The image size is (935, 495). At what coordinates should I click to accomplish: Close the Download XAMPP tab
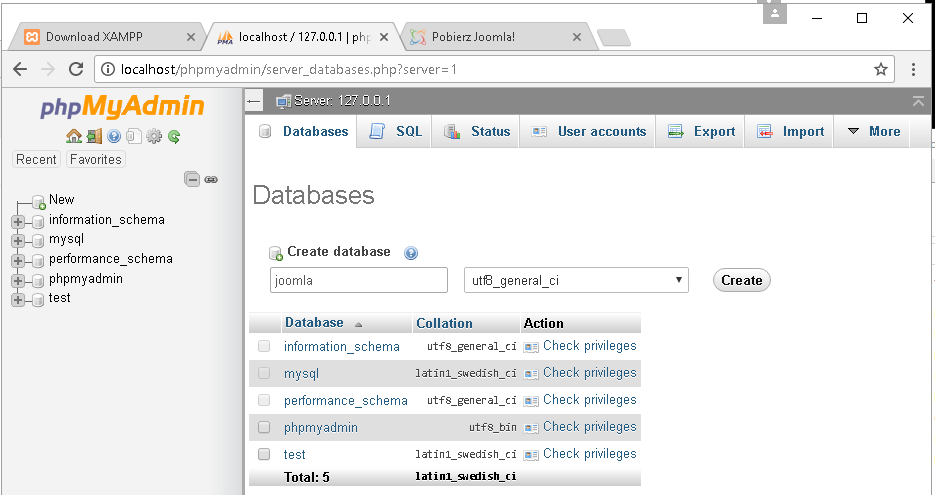pos(191,37)
